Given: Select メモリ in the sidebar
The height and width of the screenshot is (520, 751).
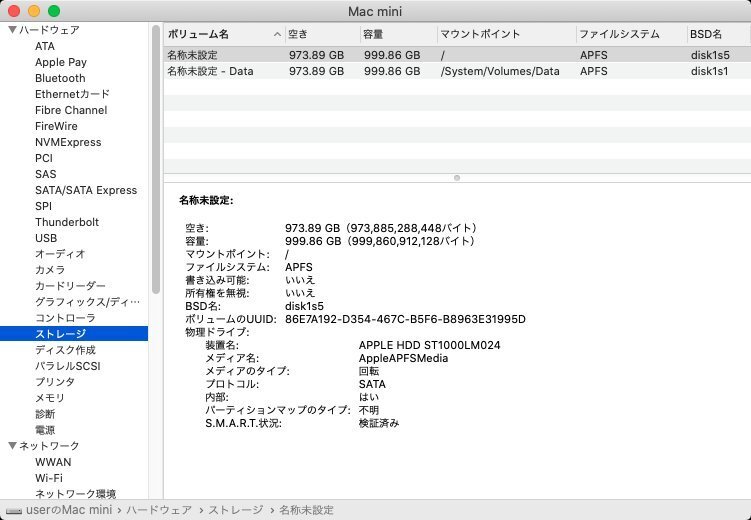Looking at the screenshot, I should pos(50,398).
